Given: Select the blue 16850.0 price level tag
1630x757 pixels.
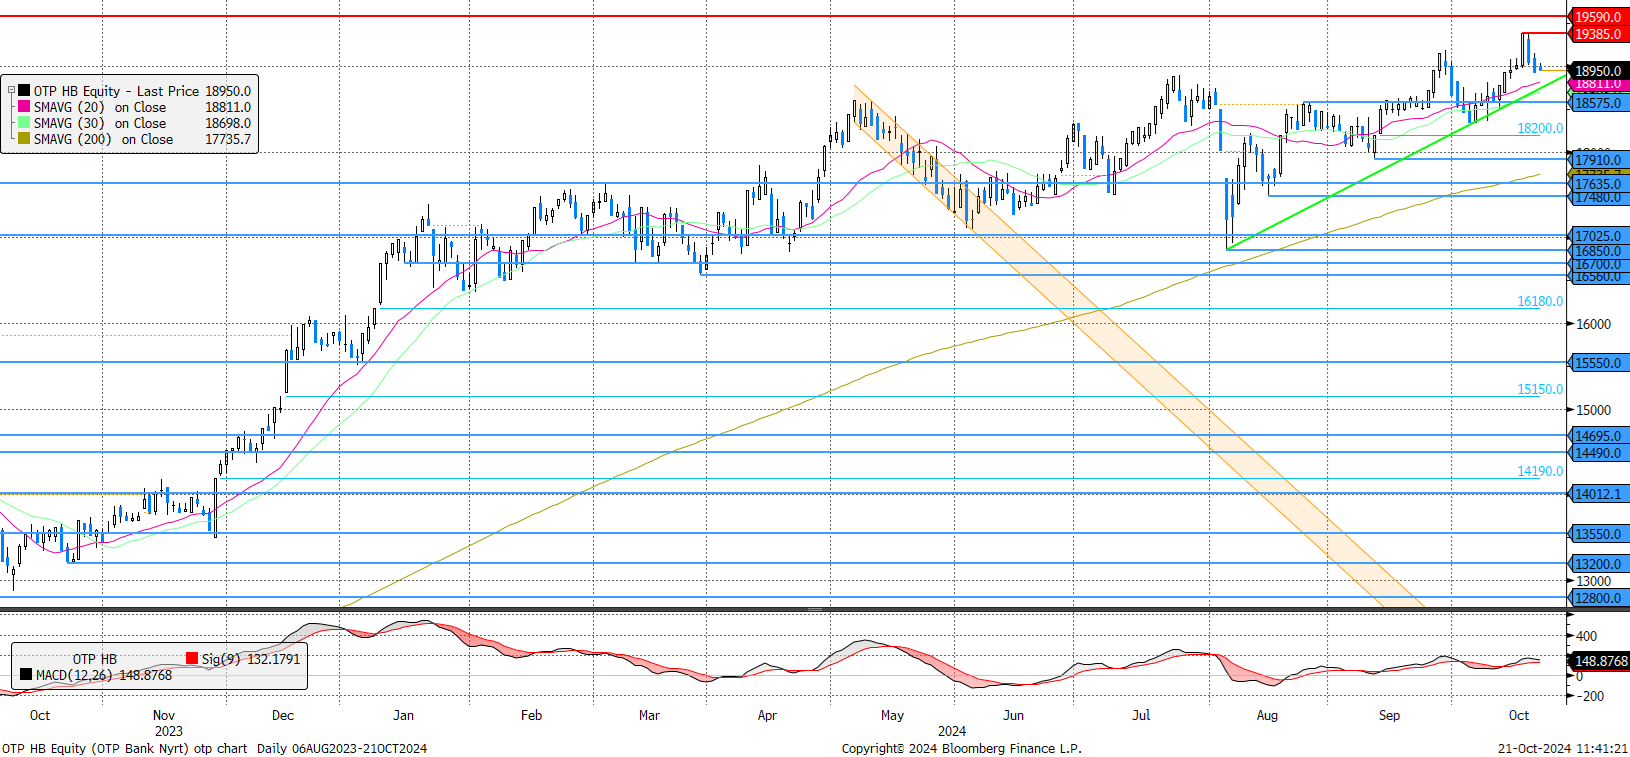Looking at the screenshot, I should (x=1598, y=251).
